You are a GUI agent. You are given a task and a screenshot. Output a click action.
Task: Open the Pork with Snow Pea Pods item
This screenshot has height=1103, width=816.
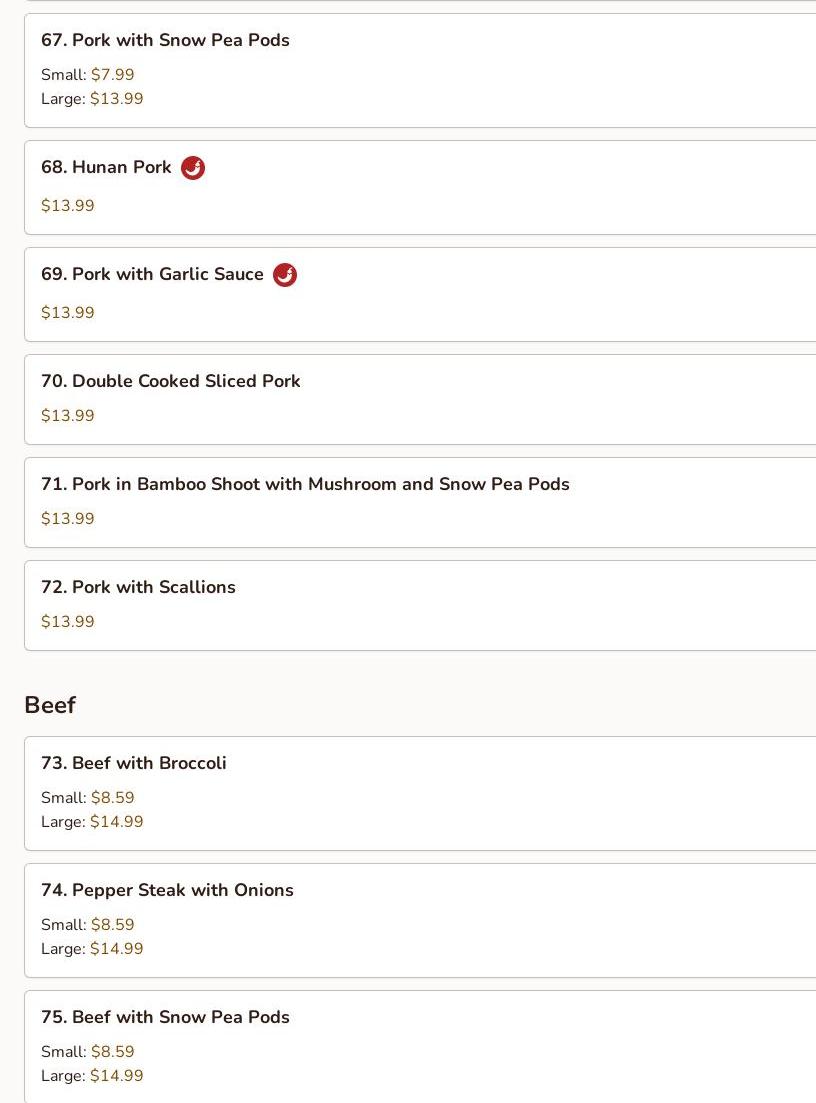pyautogui.click(x=165, y=41)
